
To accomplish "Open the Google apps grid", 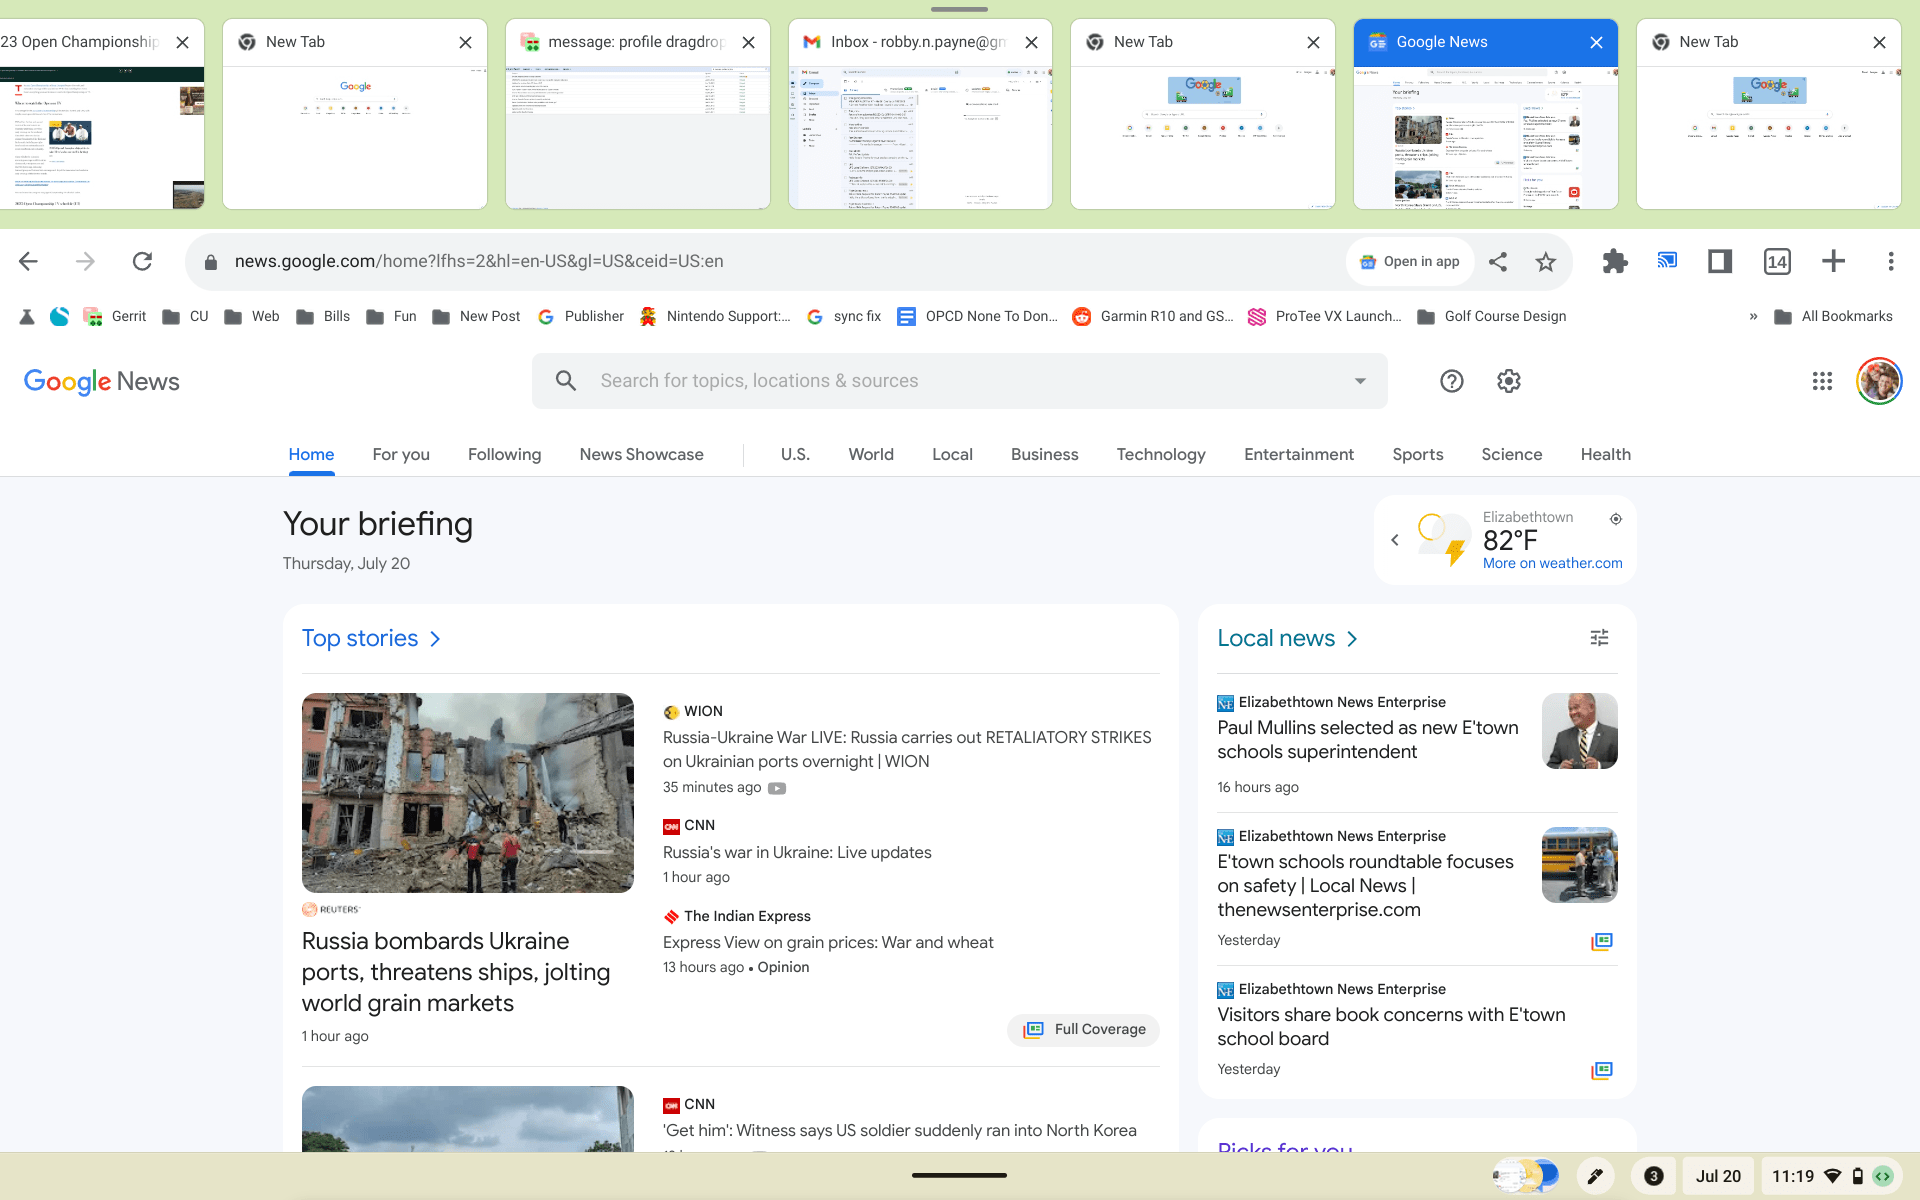I will coord(1822,381).
